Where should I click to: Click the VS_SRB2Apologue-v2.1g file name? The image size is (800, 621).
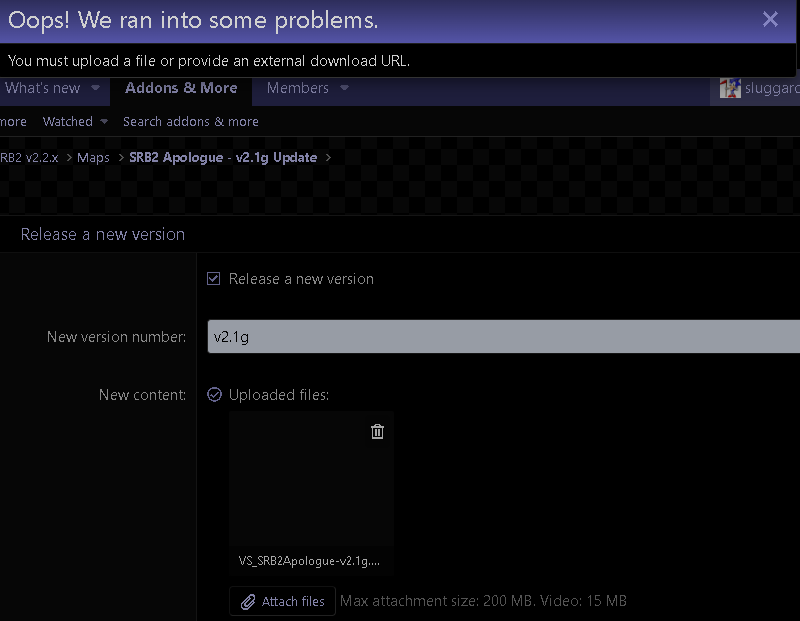(309, 561)
